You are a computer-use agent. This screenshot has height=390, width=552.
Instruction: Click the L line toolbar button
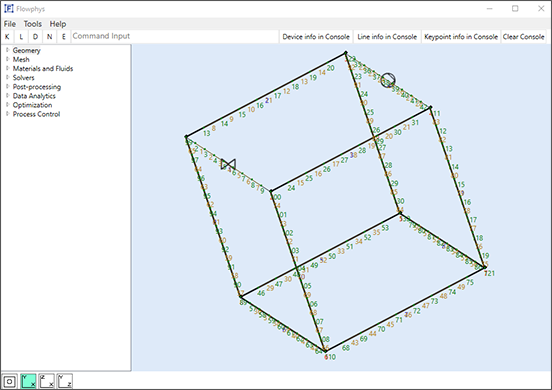pyautogui.click(x=21, y=37)
